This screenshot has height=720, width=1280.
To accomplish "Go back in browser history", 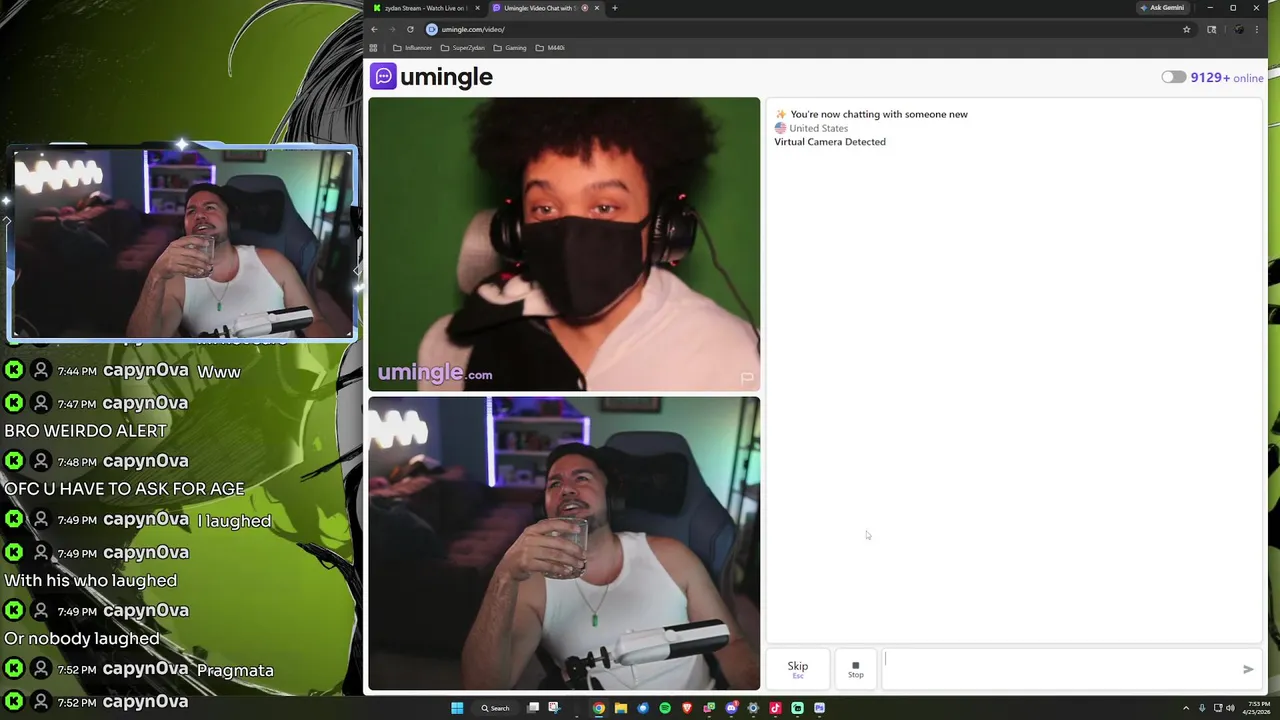I will point(374,29).
